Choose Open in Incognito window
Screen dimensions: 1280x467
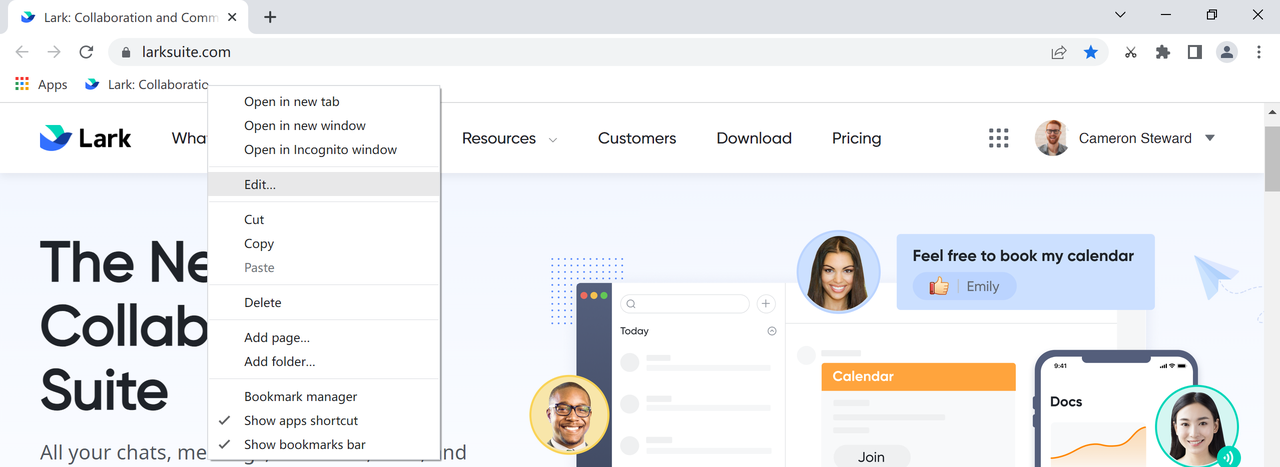pos(320,150)
